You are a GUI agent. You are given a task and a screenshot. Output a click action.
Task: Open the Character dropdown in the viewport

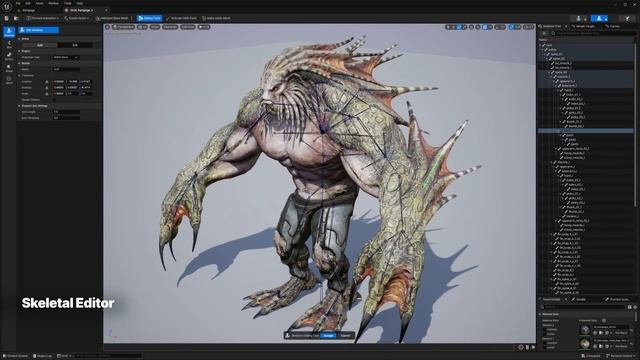pyautogui.click(x=170, y=27)
